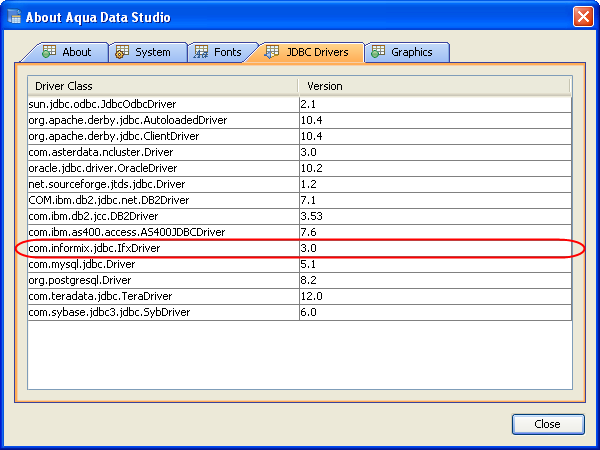Sort by the Driver Class column header
This screenshot has width=600, height=450.
(163, 86)
